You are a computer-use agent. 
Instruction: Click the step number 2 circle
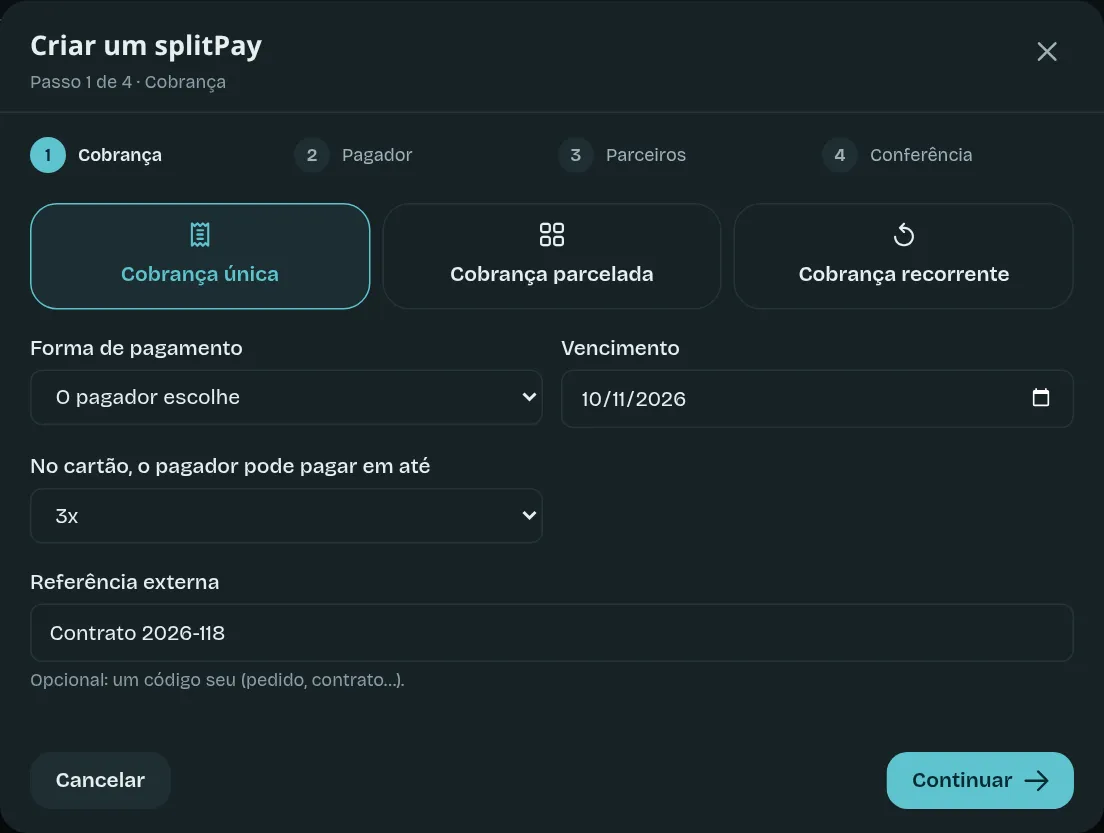pos(312,155)
